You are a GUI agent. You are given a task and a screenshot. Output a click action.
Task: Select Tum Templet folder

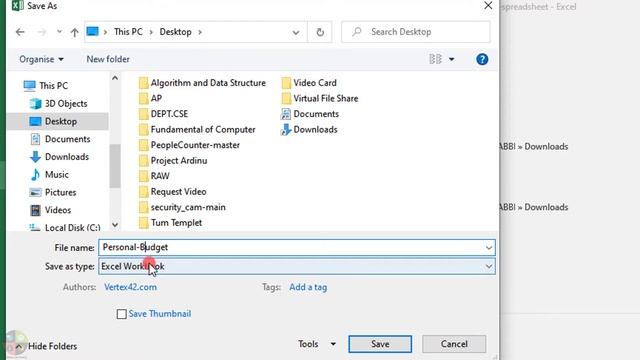point(170,222)
